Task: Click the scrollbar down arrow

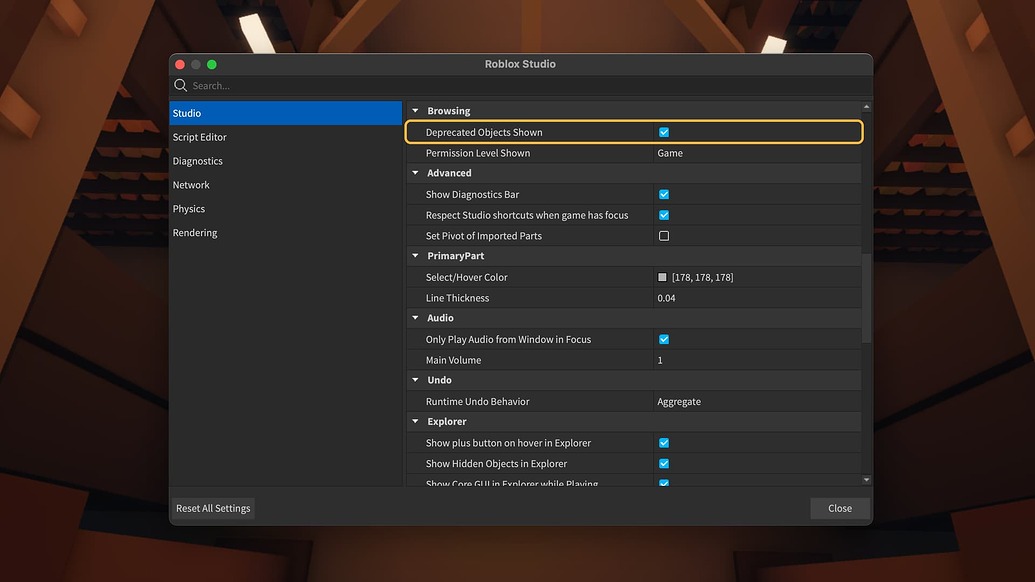Action: coord(866,479)
